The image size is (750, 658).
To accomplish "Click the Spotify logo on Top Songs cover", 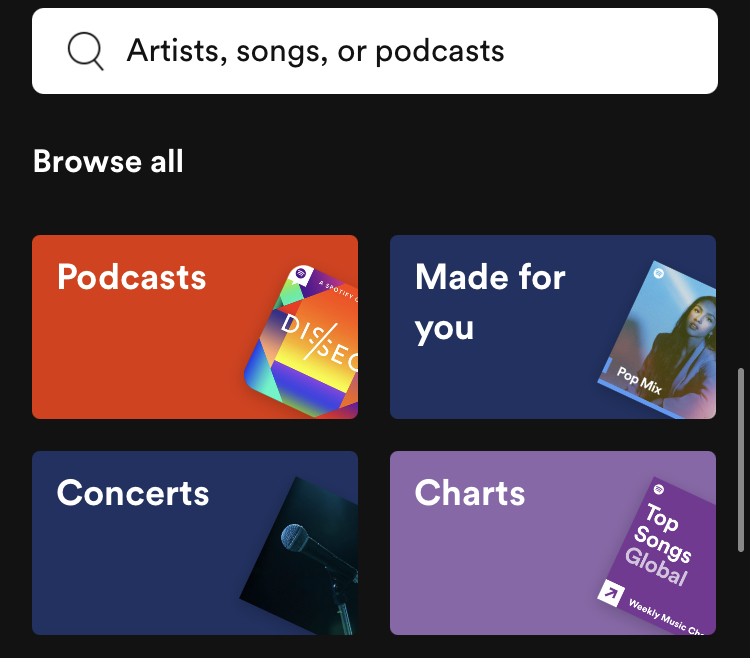I will (659, 489).
